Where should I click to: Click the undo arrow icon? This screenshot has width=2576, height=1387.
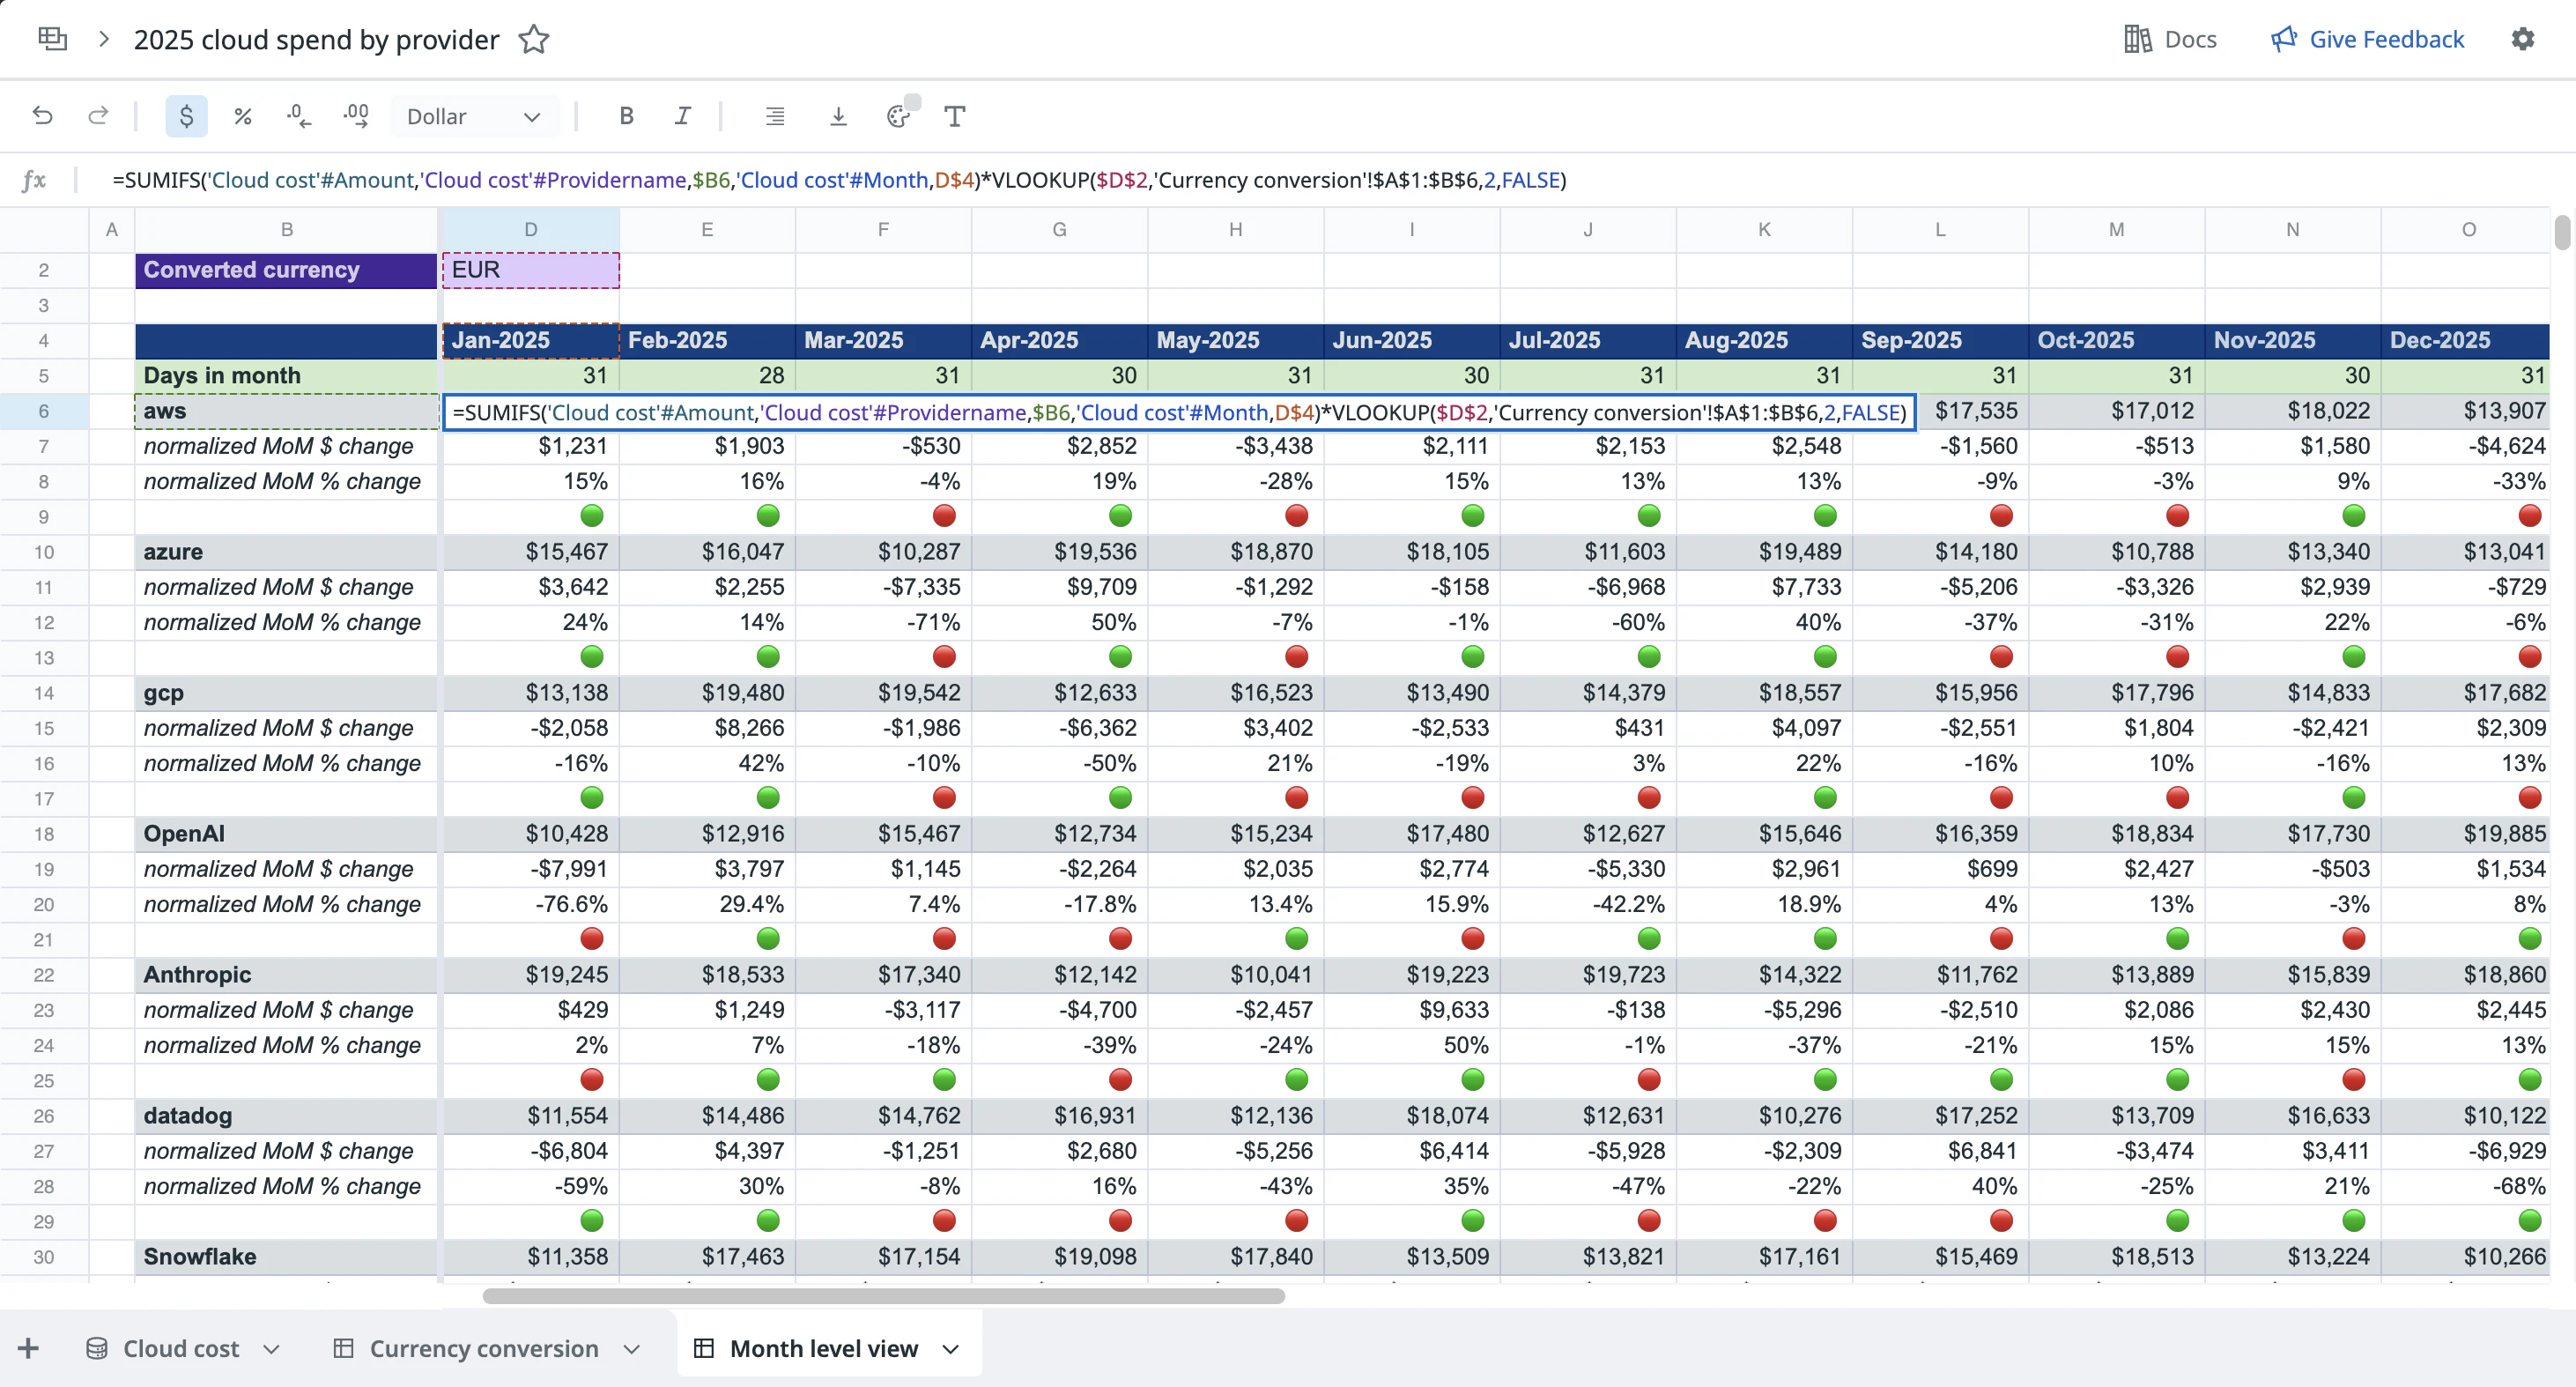[x=42, y=116]
